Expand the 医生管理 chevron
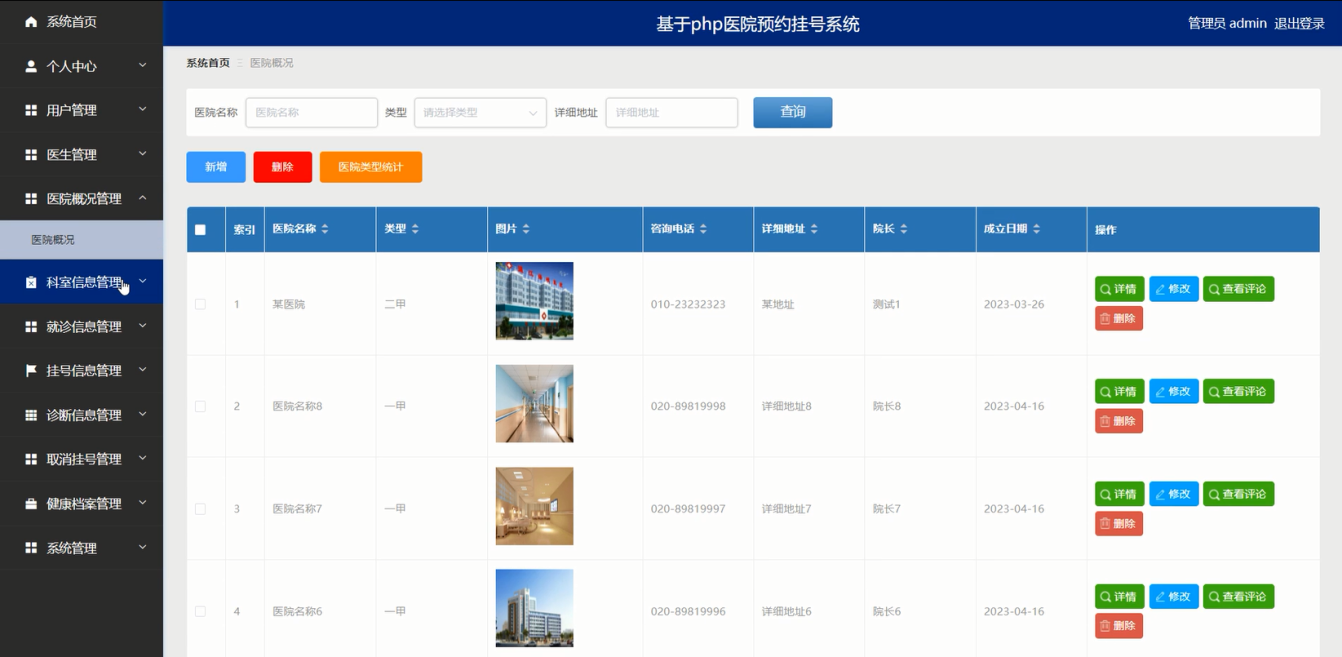This screenshot has height=657, width=1342. (142, 154)
